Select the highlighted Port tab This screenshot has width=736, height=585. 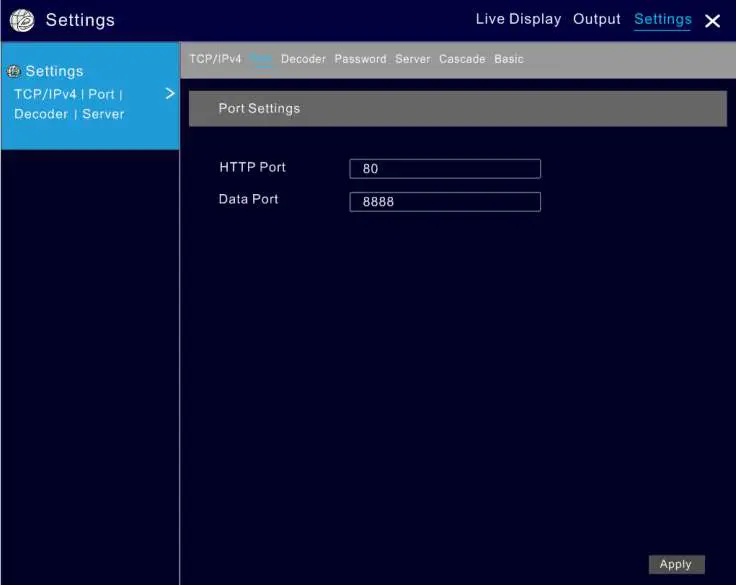(x=261, y=59)
